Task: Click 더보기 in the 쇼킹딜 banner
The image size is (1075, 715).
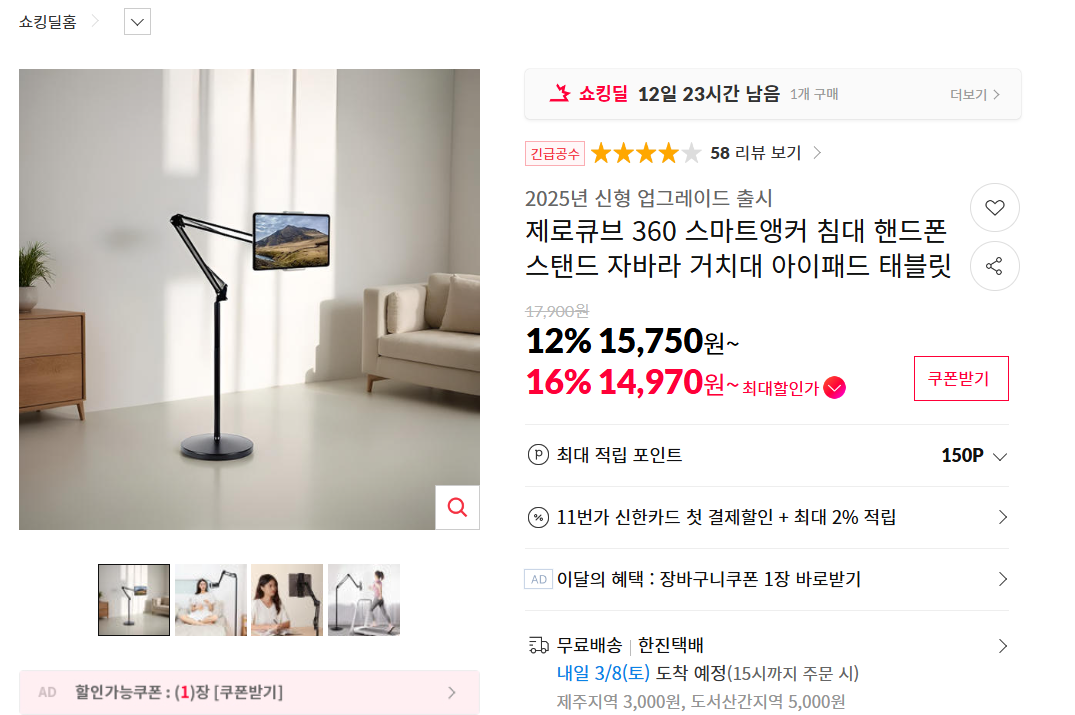Action: (x=974, y=95)
